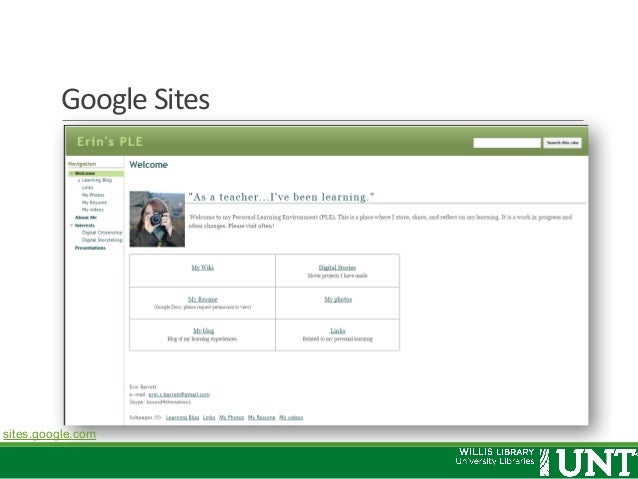This screenshot has height=479, width=638.
Task: Click the UNT logo in footer
Action: pos(589,462)
